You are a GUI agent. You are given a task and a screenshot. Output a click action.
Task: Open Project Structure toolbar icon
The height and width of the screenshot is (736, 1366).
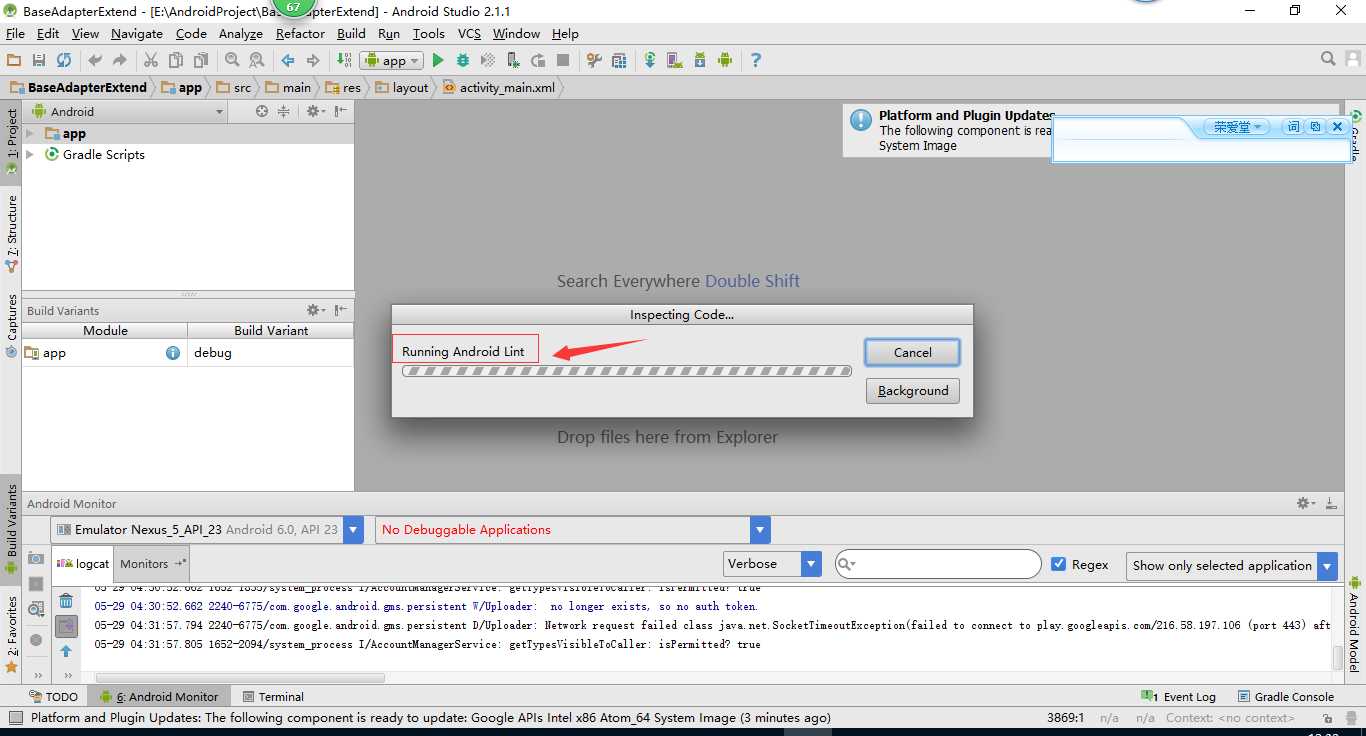point(594,61)
